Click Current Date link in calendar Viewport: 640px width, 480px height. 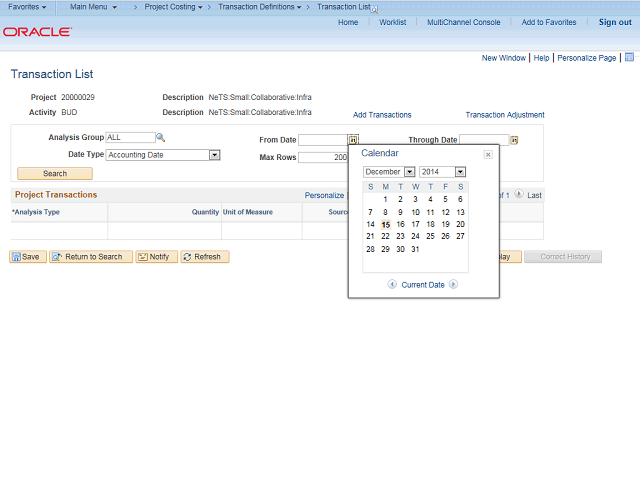423,285
